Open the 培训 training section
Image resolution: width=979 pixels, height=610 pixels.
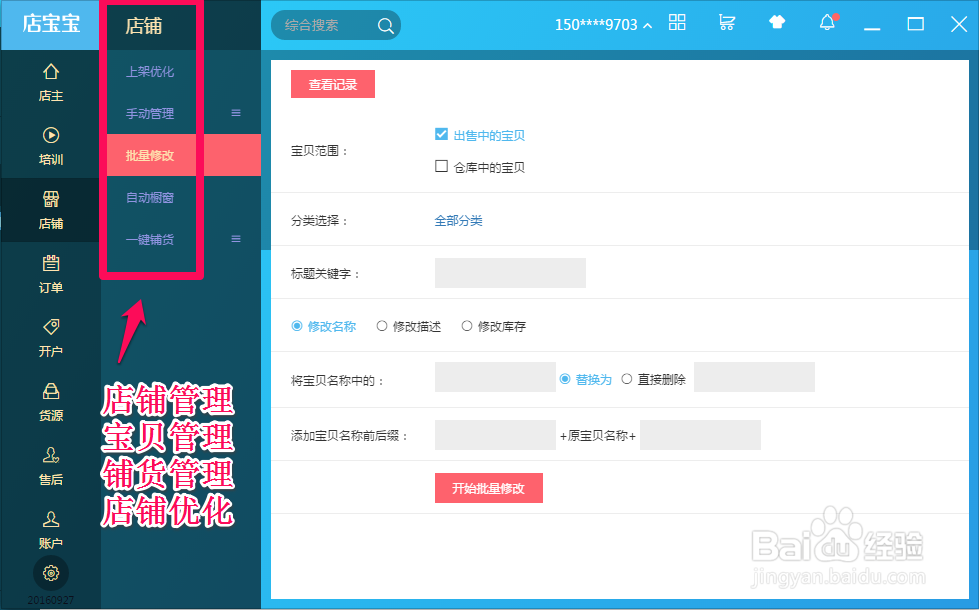(51, 147)
